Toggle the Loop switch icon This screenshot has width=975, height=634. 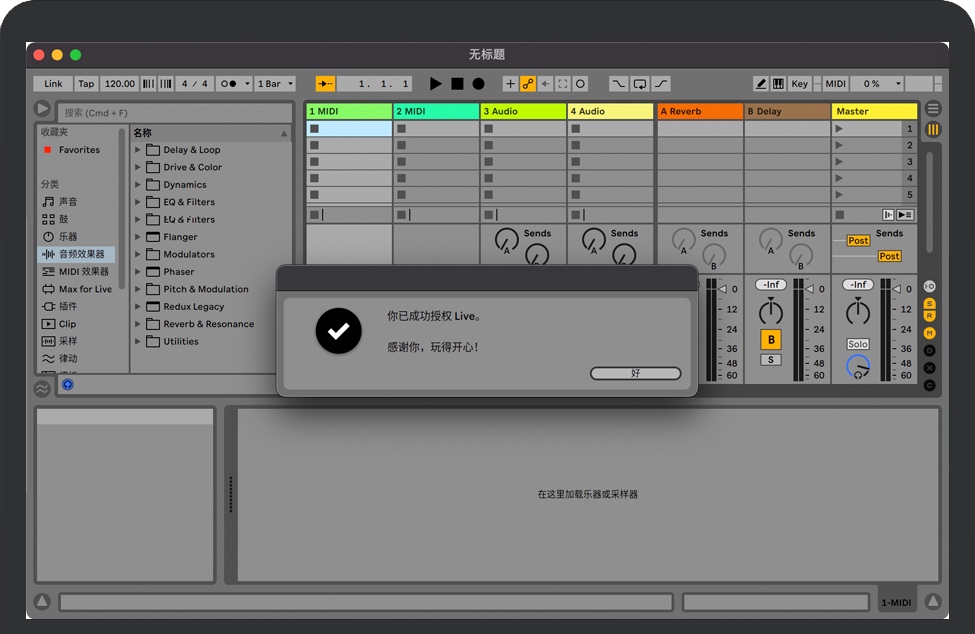[639, 83]
